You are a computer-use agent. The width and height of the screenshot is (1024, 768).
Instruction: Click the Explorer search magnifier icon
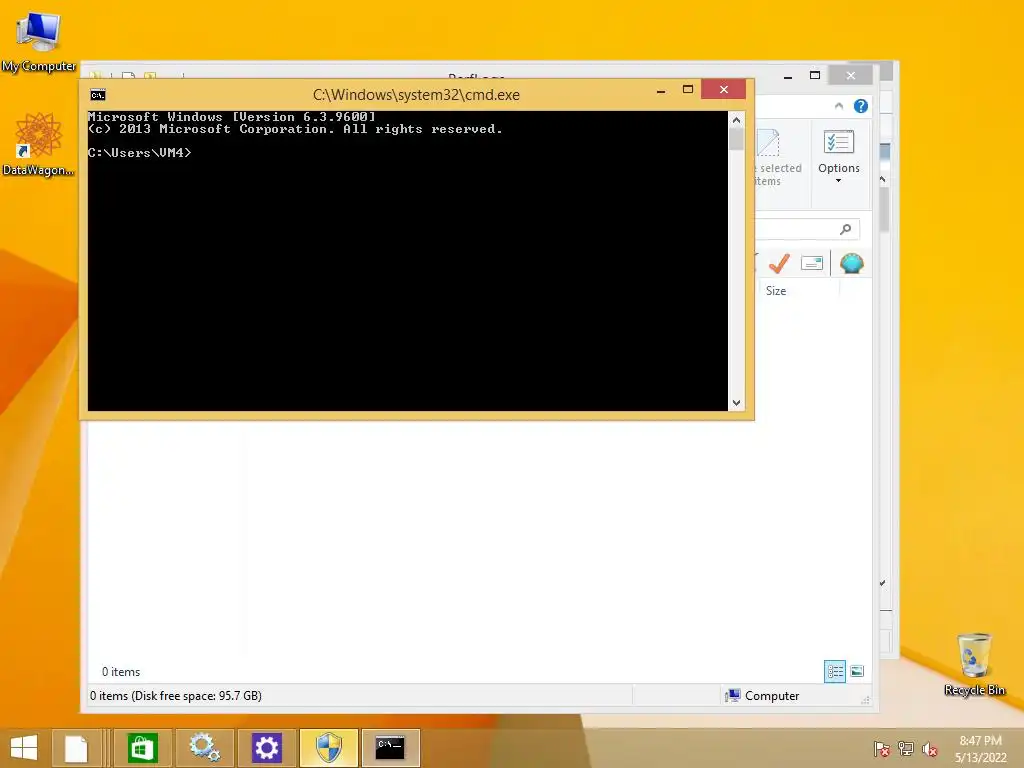[x=846, y=229]
